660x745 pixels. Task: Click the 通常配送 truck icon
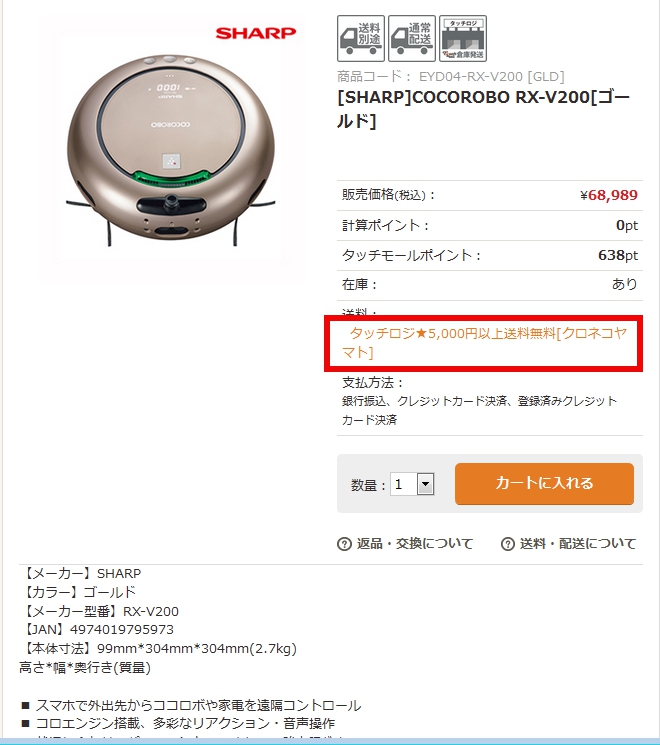(412, 38)
